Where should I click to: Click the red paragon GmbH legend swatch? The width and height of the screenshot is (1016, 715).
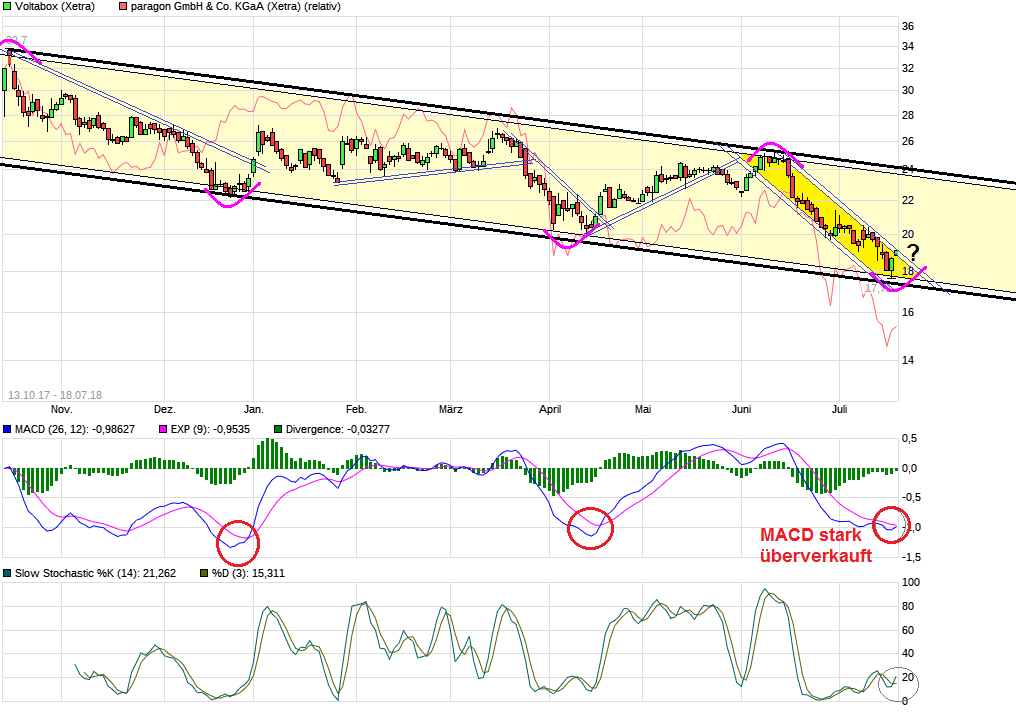[123, 7]
